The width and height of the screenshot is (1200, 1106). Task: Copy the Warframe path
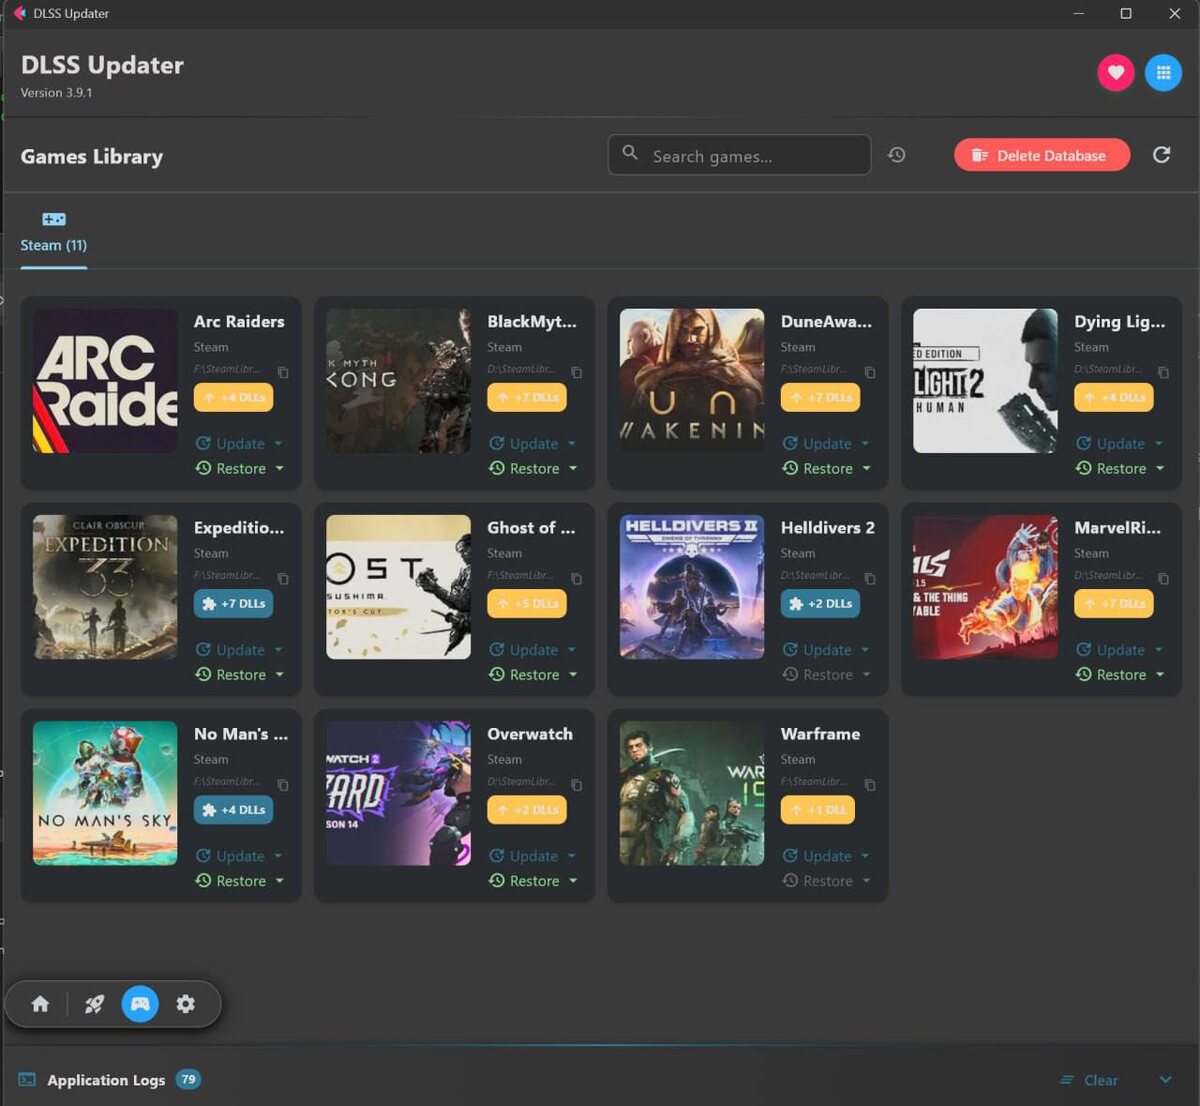click(870, 785)
